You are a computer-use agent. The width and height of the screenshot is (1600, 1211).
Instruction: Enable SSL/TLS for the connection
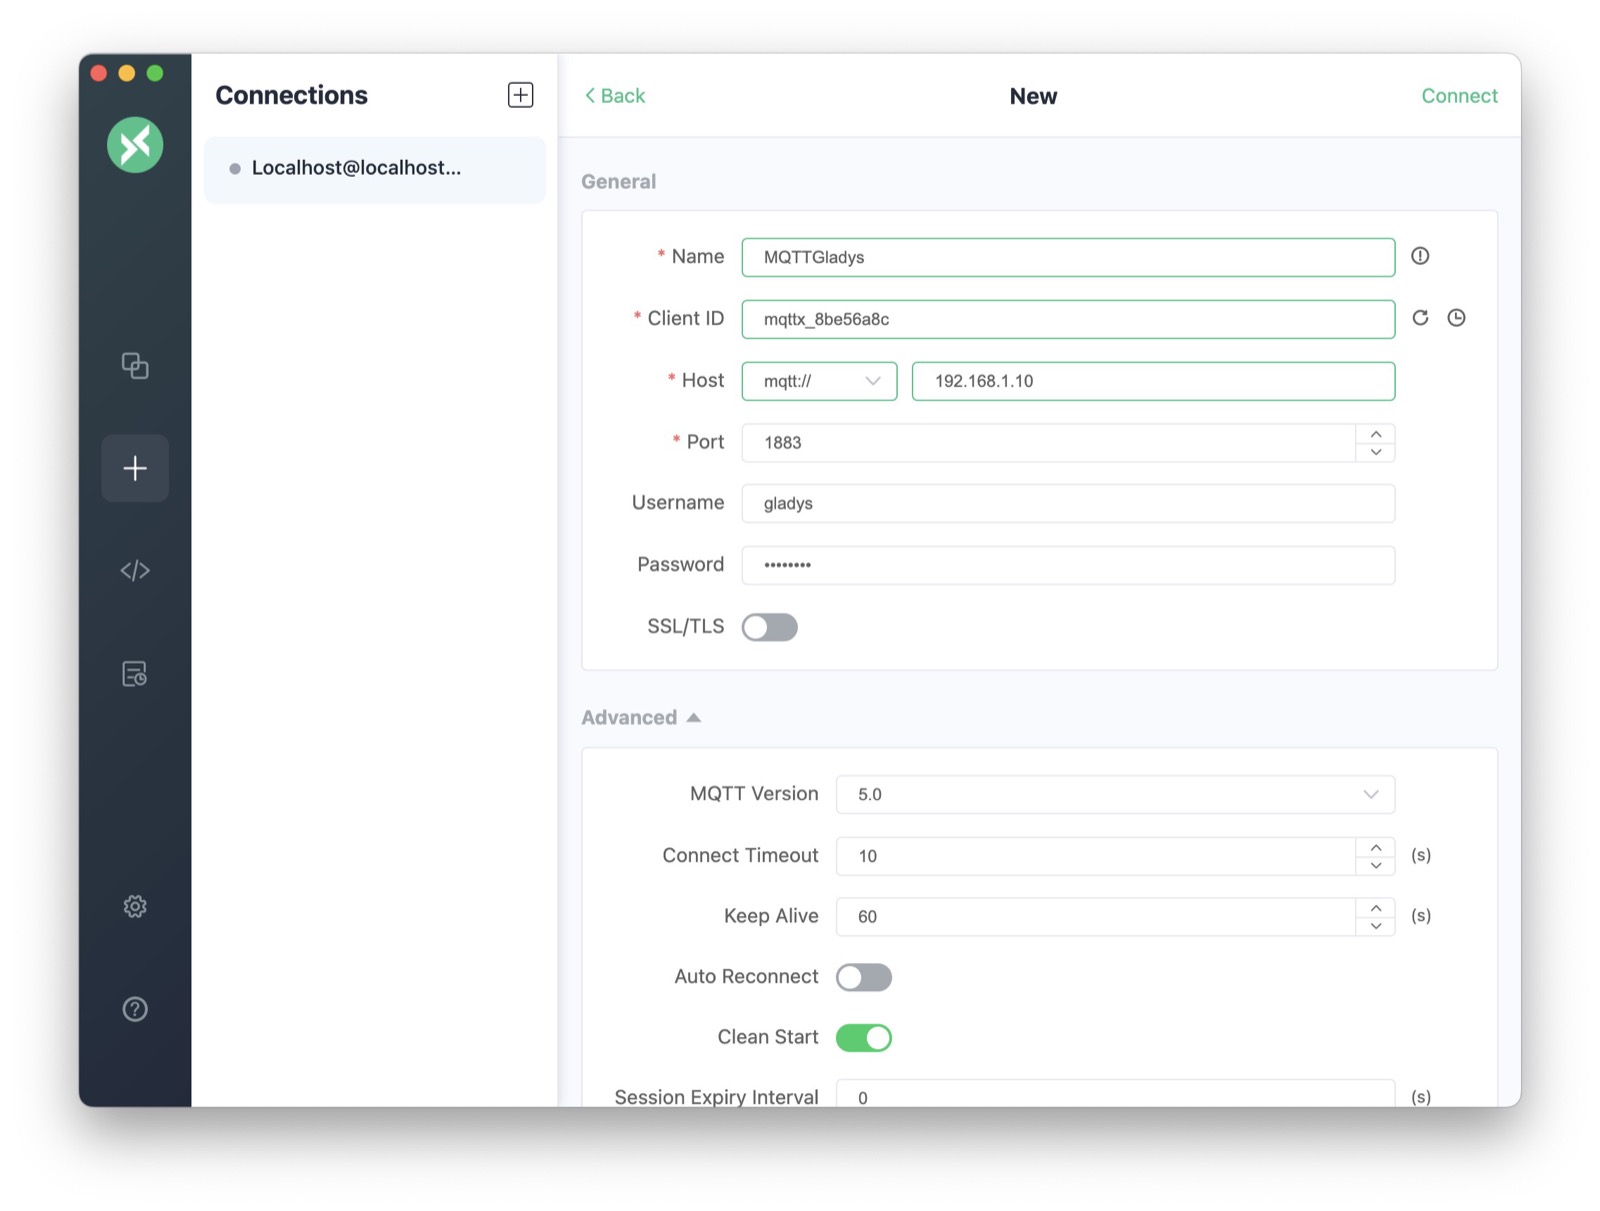[769, 627]
